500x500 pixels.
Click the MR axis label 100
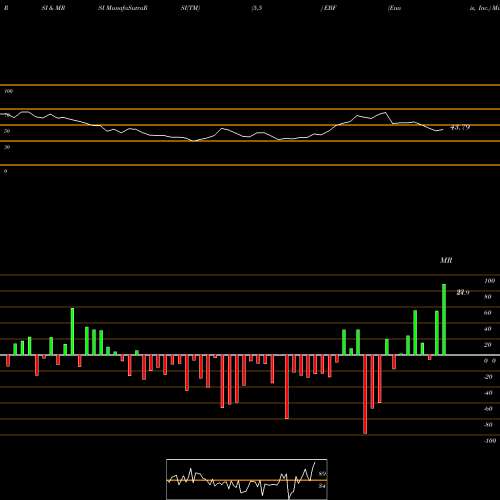pos(490,281)
